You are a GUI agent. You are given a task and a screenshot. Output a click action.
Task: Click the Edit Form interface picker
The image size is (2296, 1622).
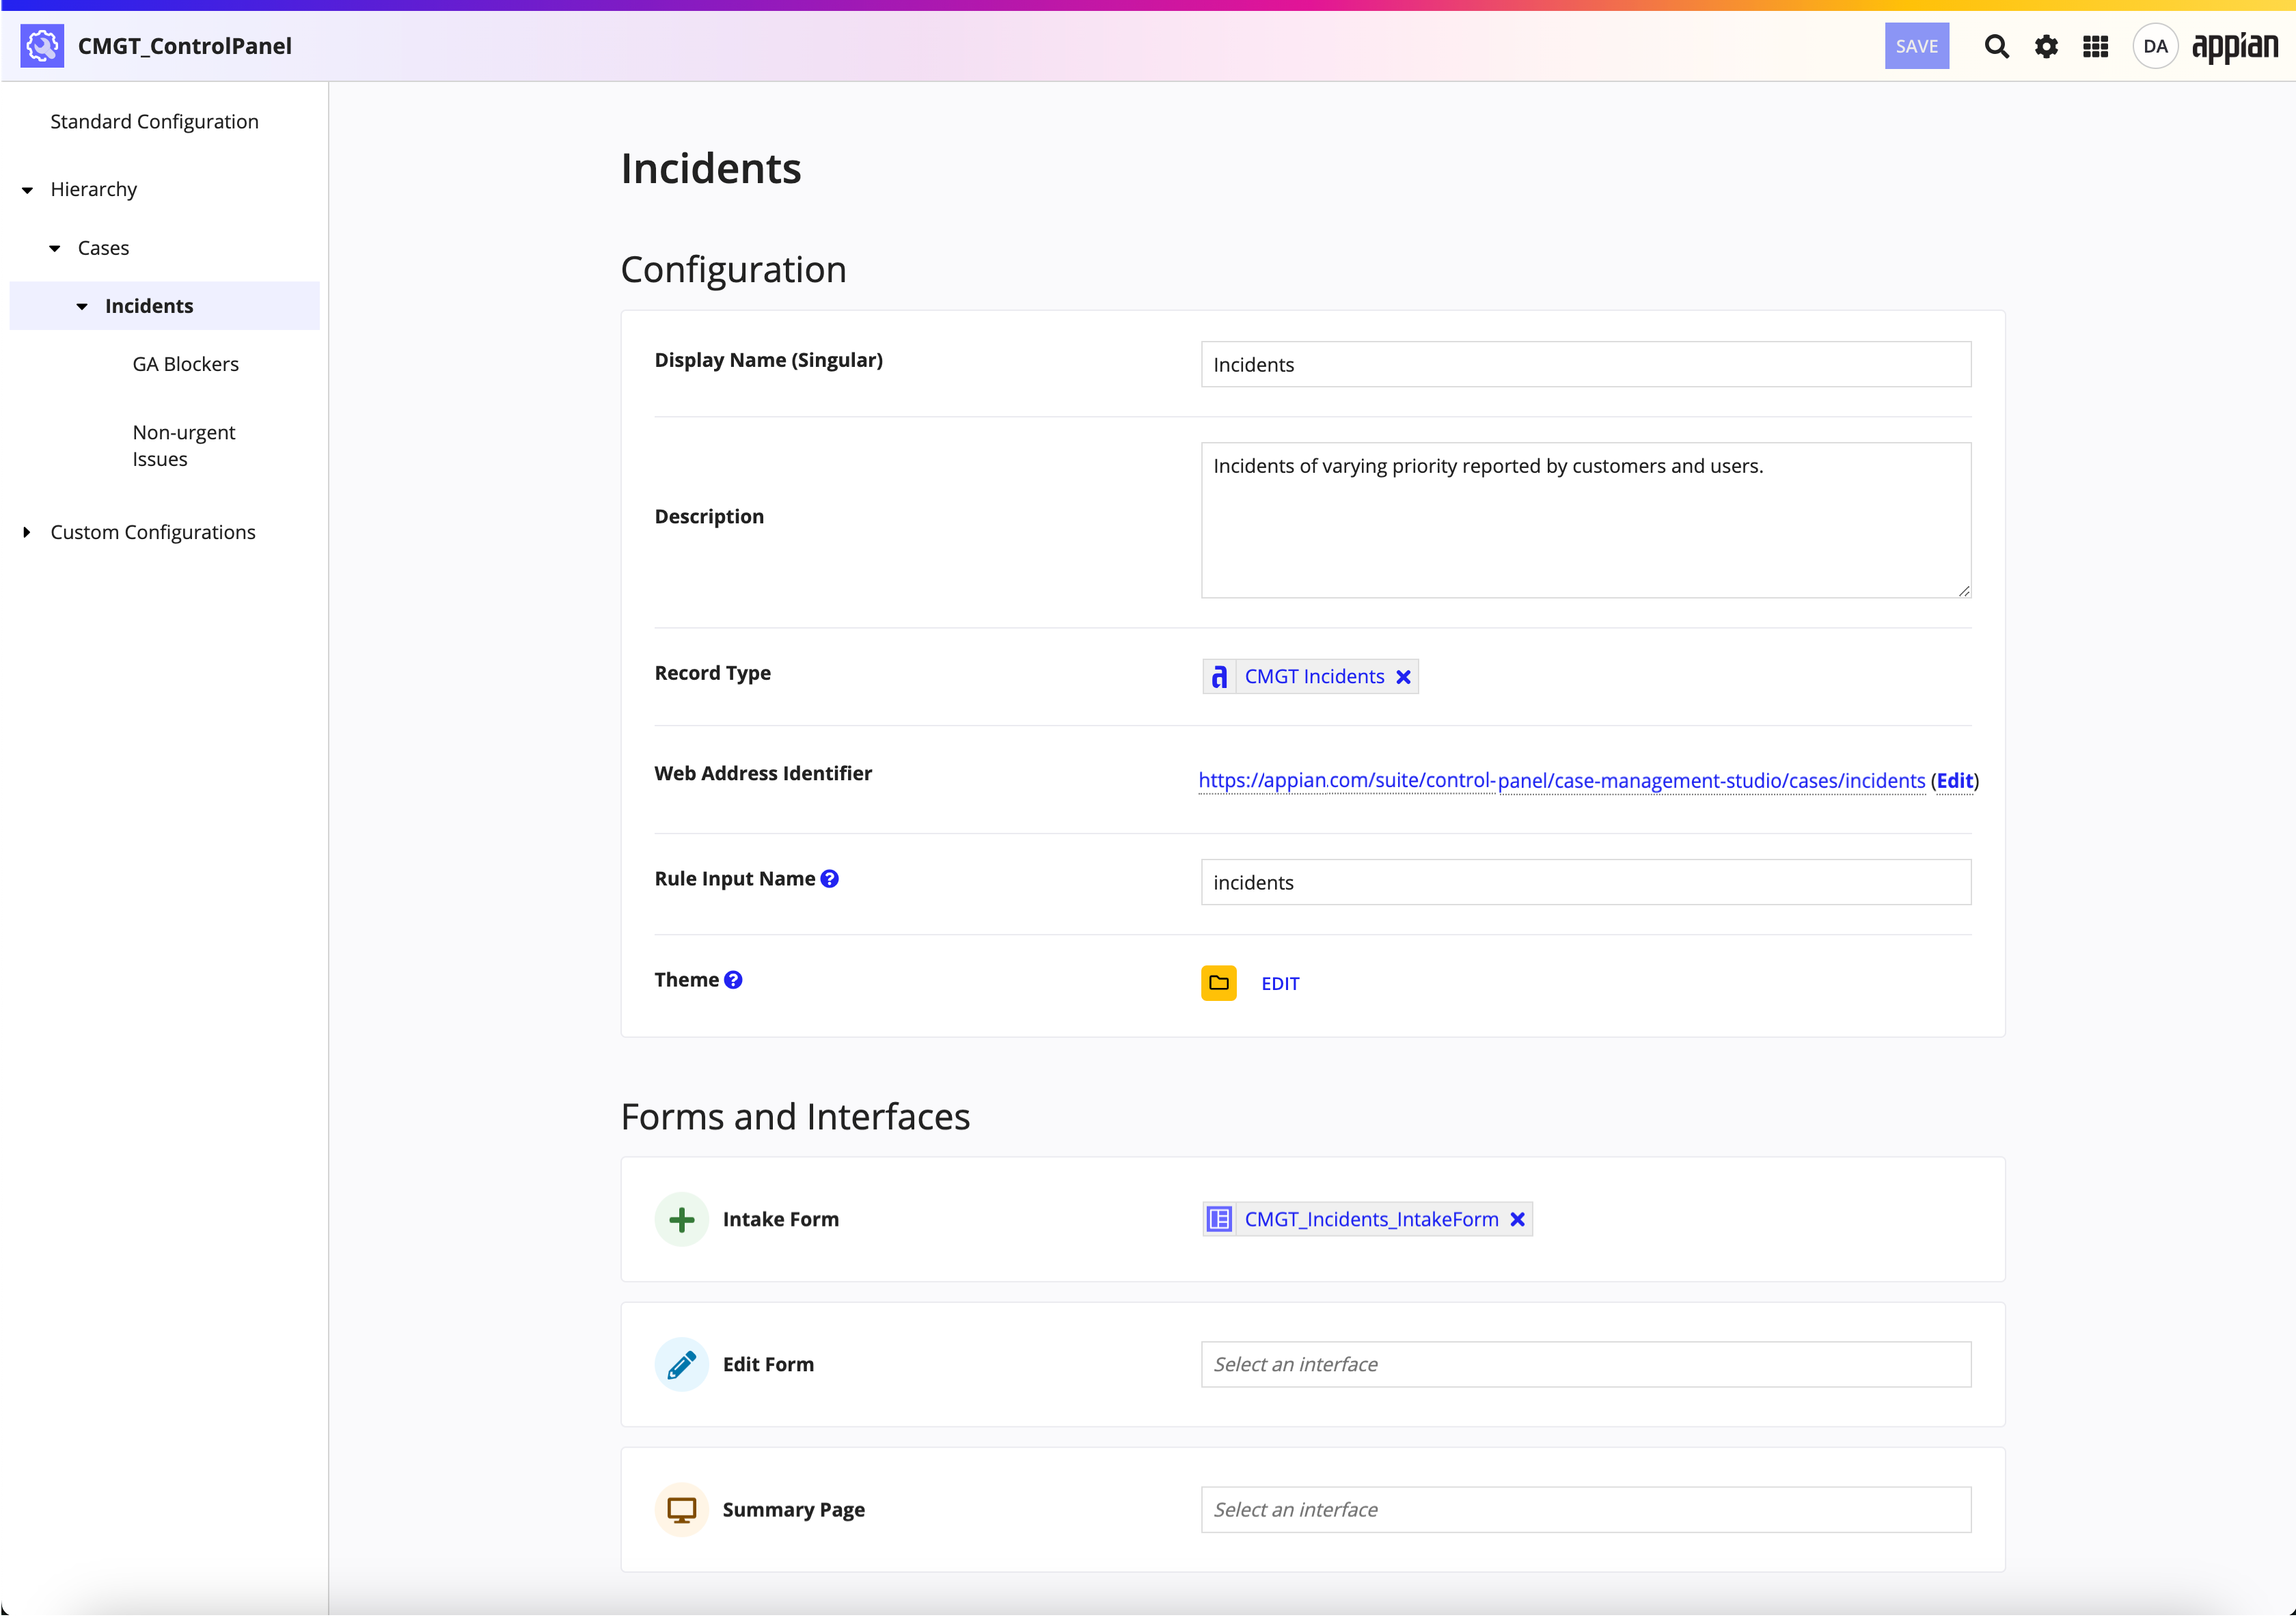point(1585,1365)
